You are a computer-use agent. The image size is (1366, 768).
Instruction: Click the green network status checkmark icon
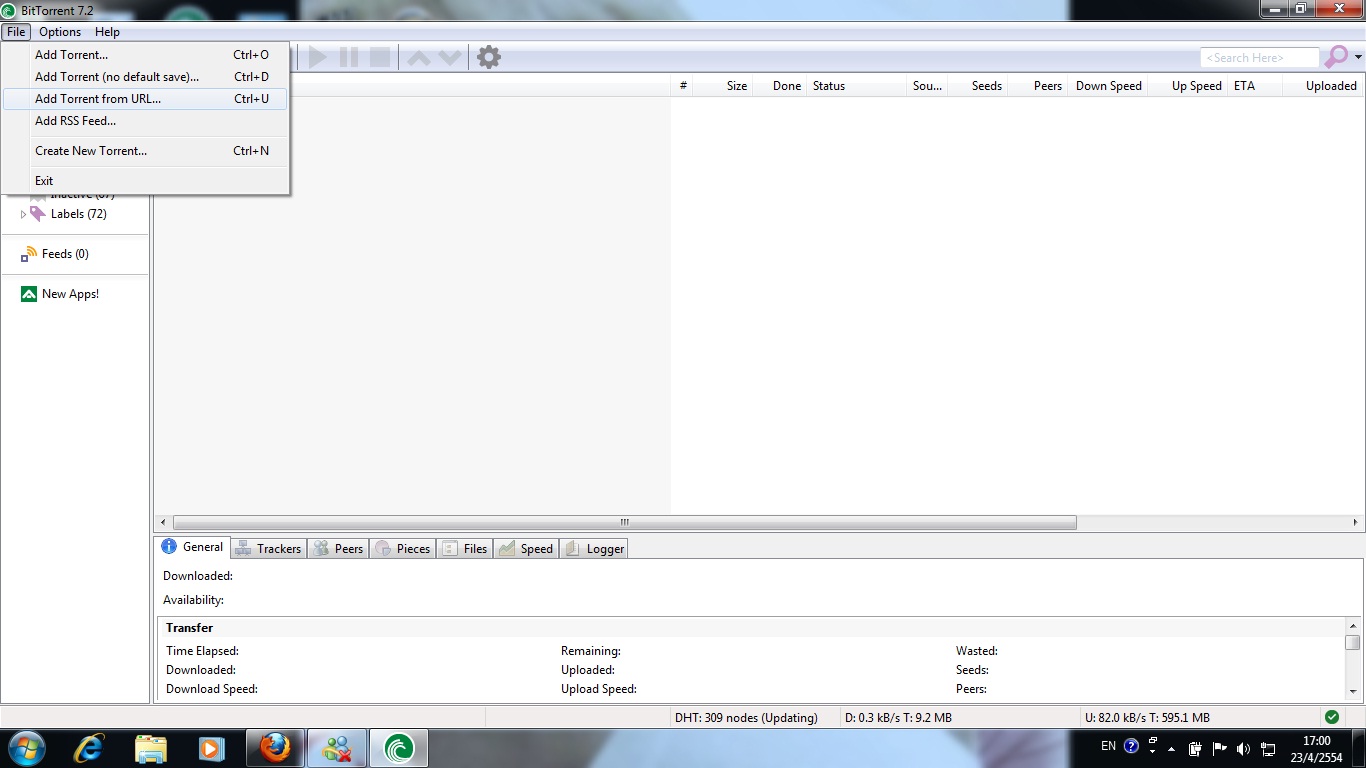[x=1331, y=717]
